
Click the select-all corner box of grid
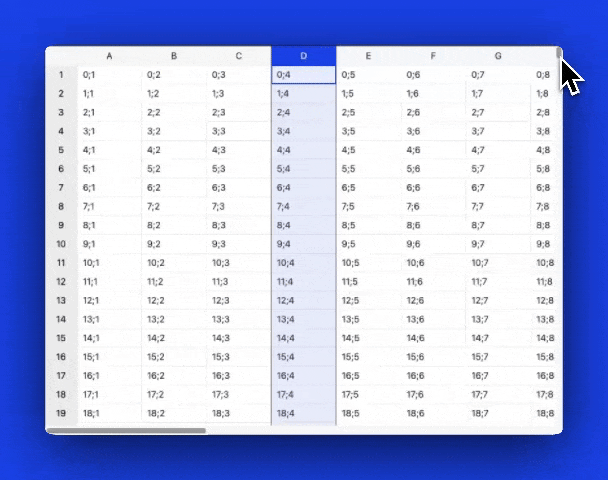click(x=61, y=56)
